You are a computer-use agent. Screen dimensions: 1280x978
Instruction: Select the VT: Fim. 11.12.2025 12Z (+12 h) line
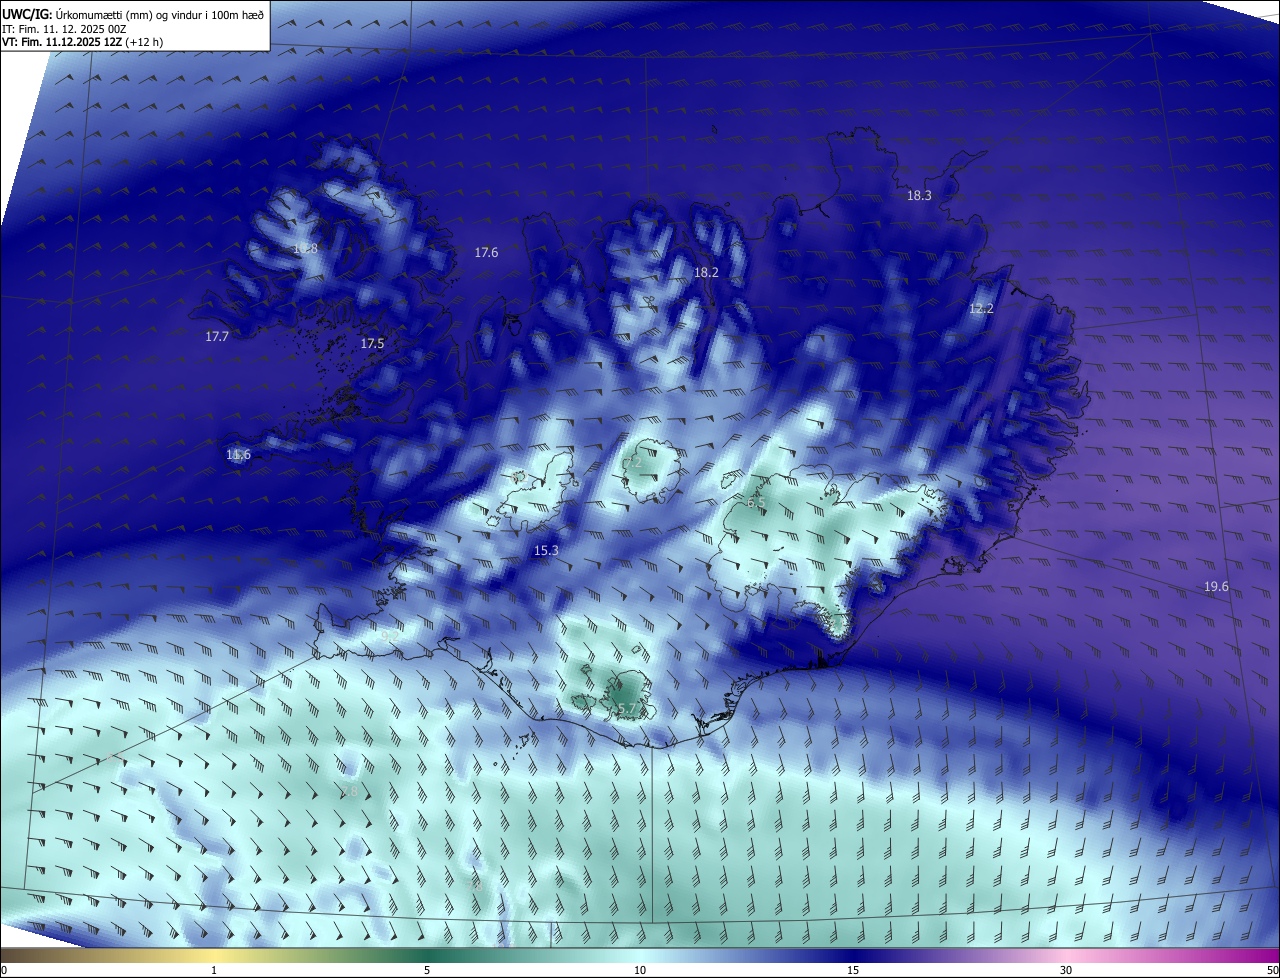point(82,42)
